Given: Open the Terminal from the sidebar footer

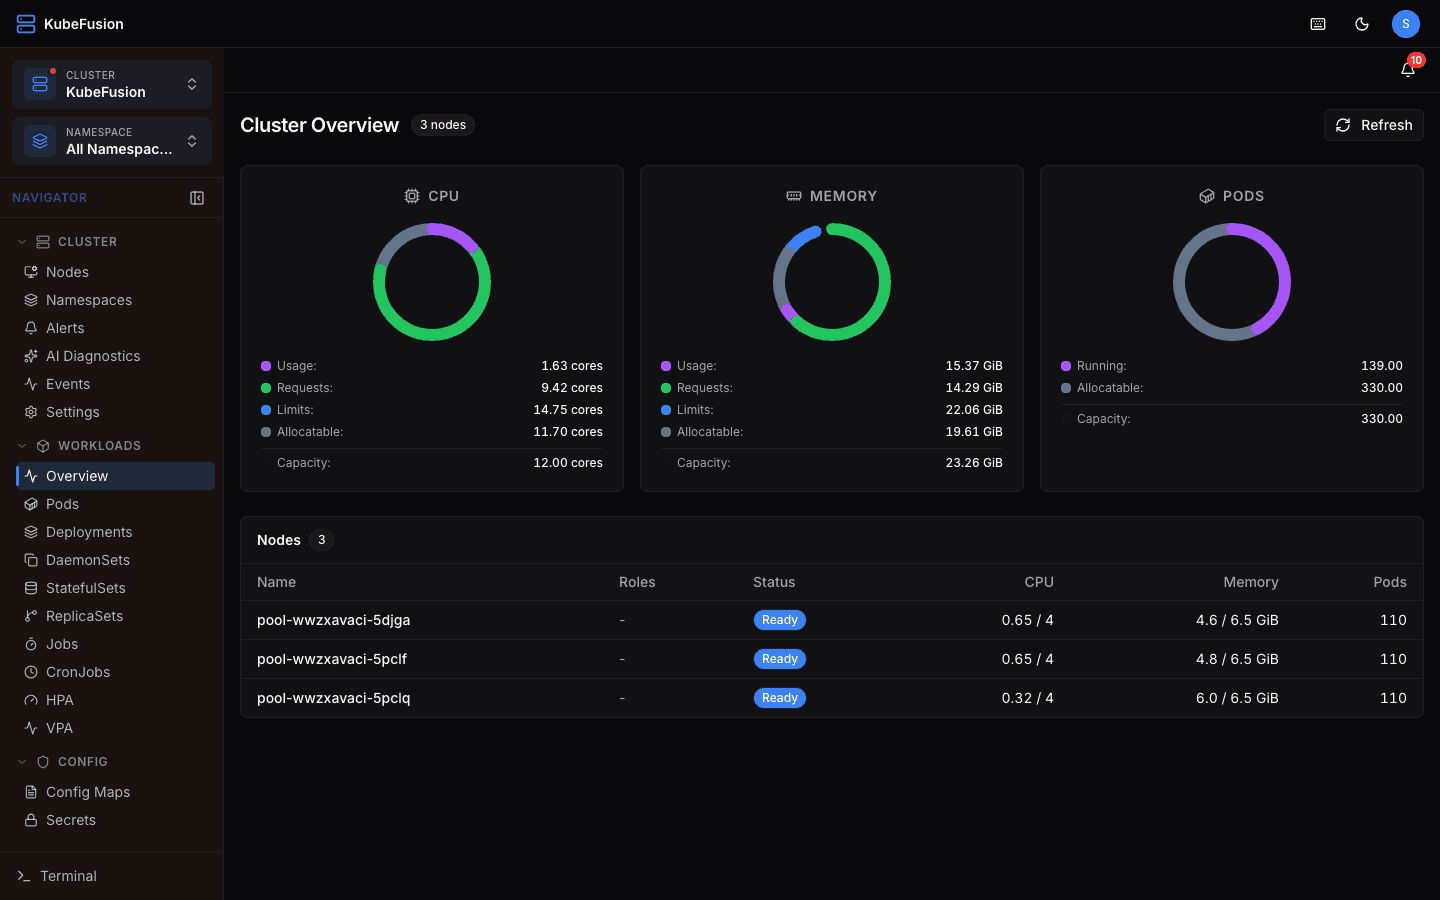Looking at the screenshot, I should [x=67, y=876].
